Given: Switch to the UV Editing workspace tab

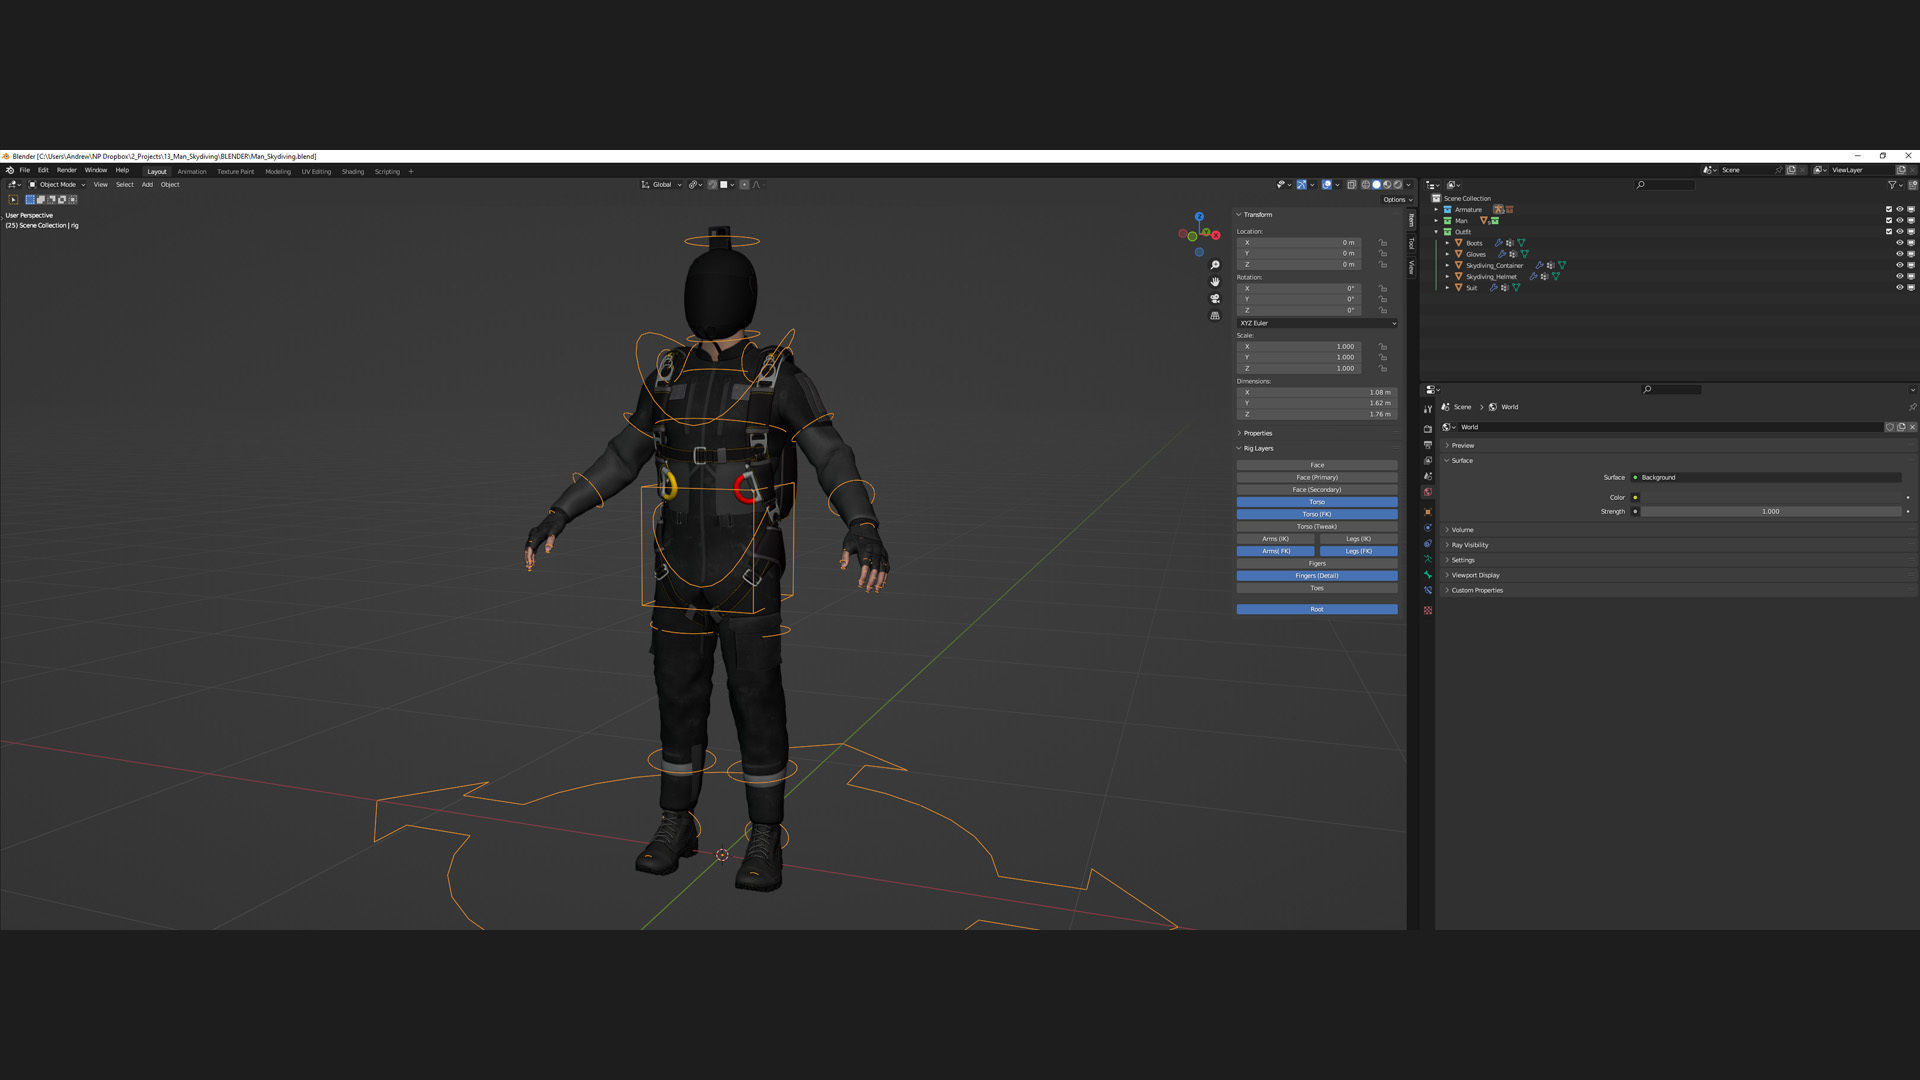Looking at the screenshot, I should (316, 172).
